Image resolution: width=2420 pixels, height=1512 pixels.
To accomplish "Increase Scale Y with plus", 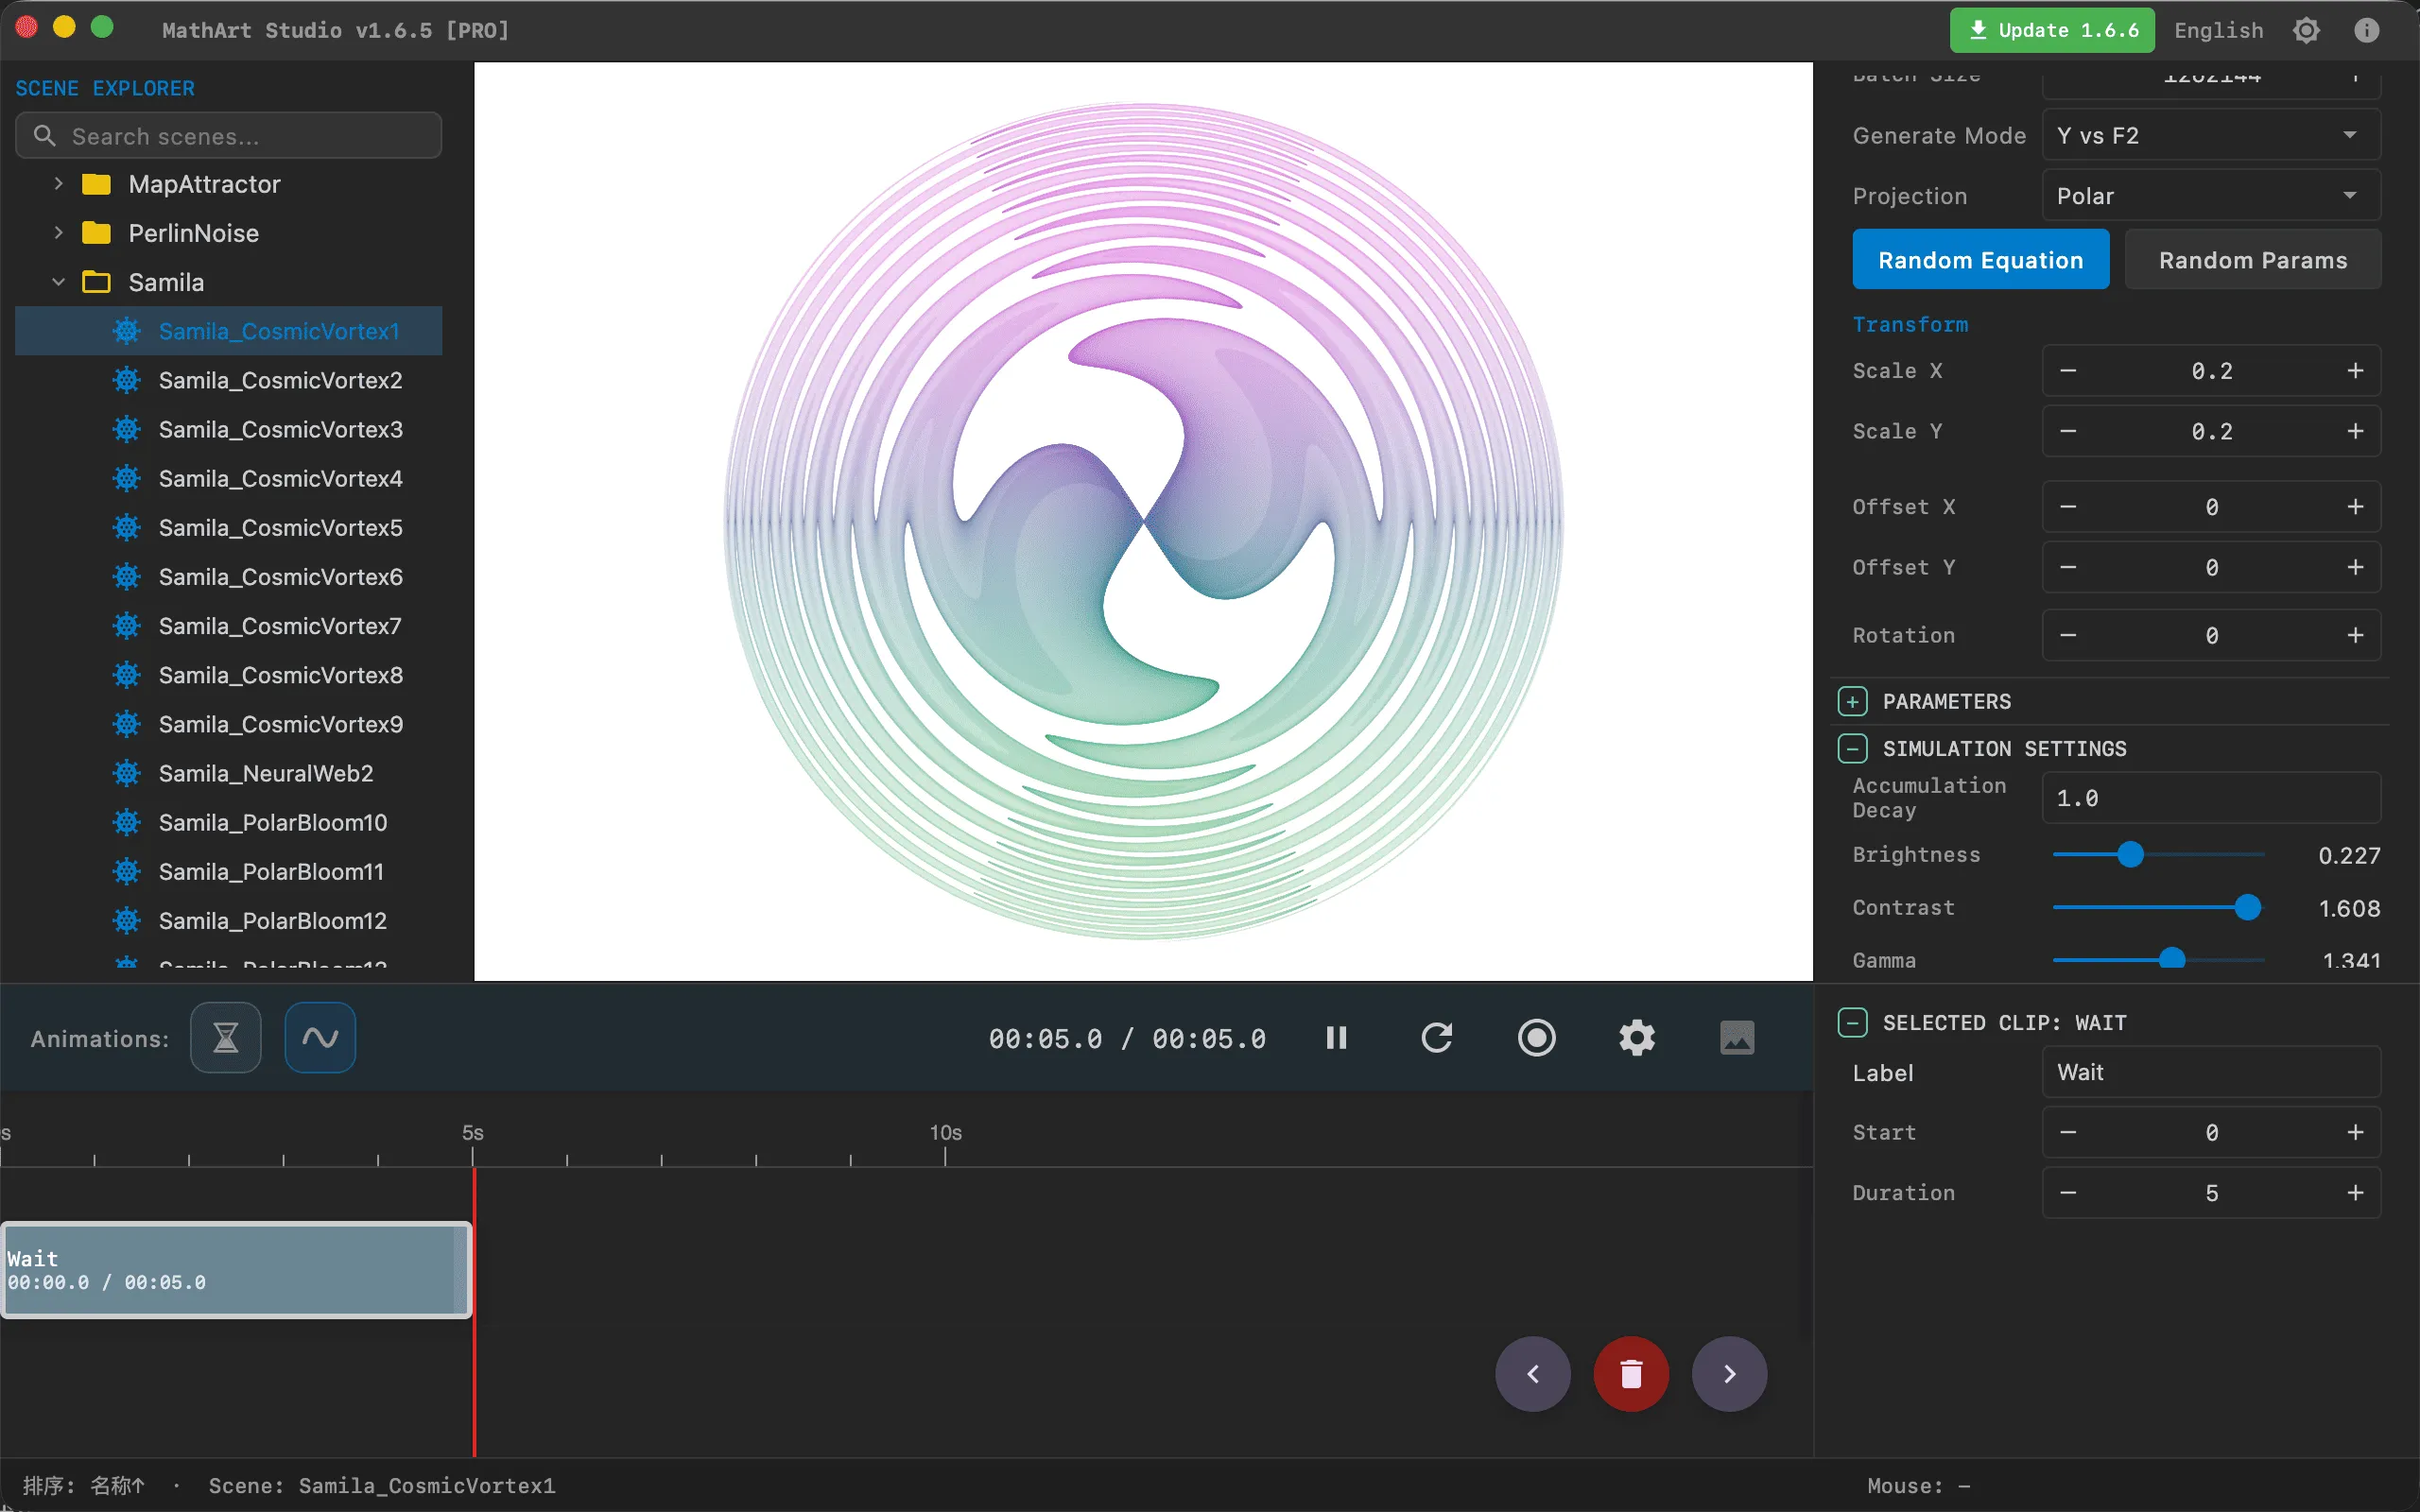I will click(x=2355, y=431).
